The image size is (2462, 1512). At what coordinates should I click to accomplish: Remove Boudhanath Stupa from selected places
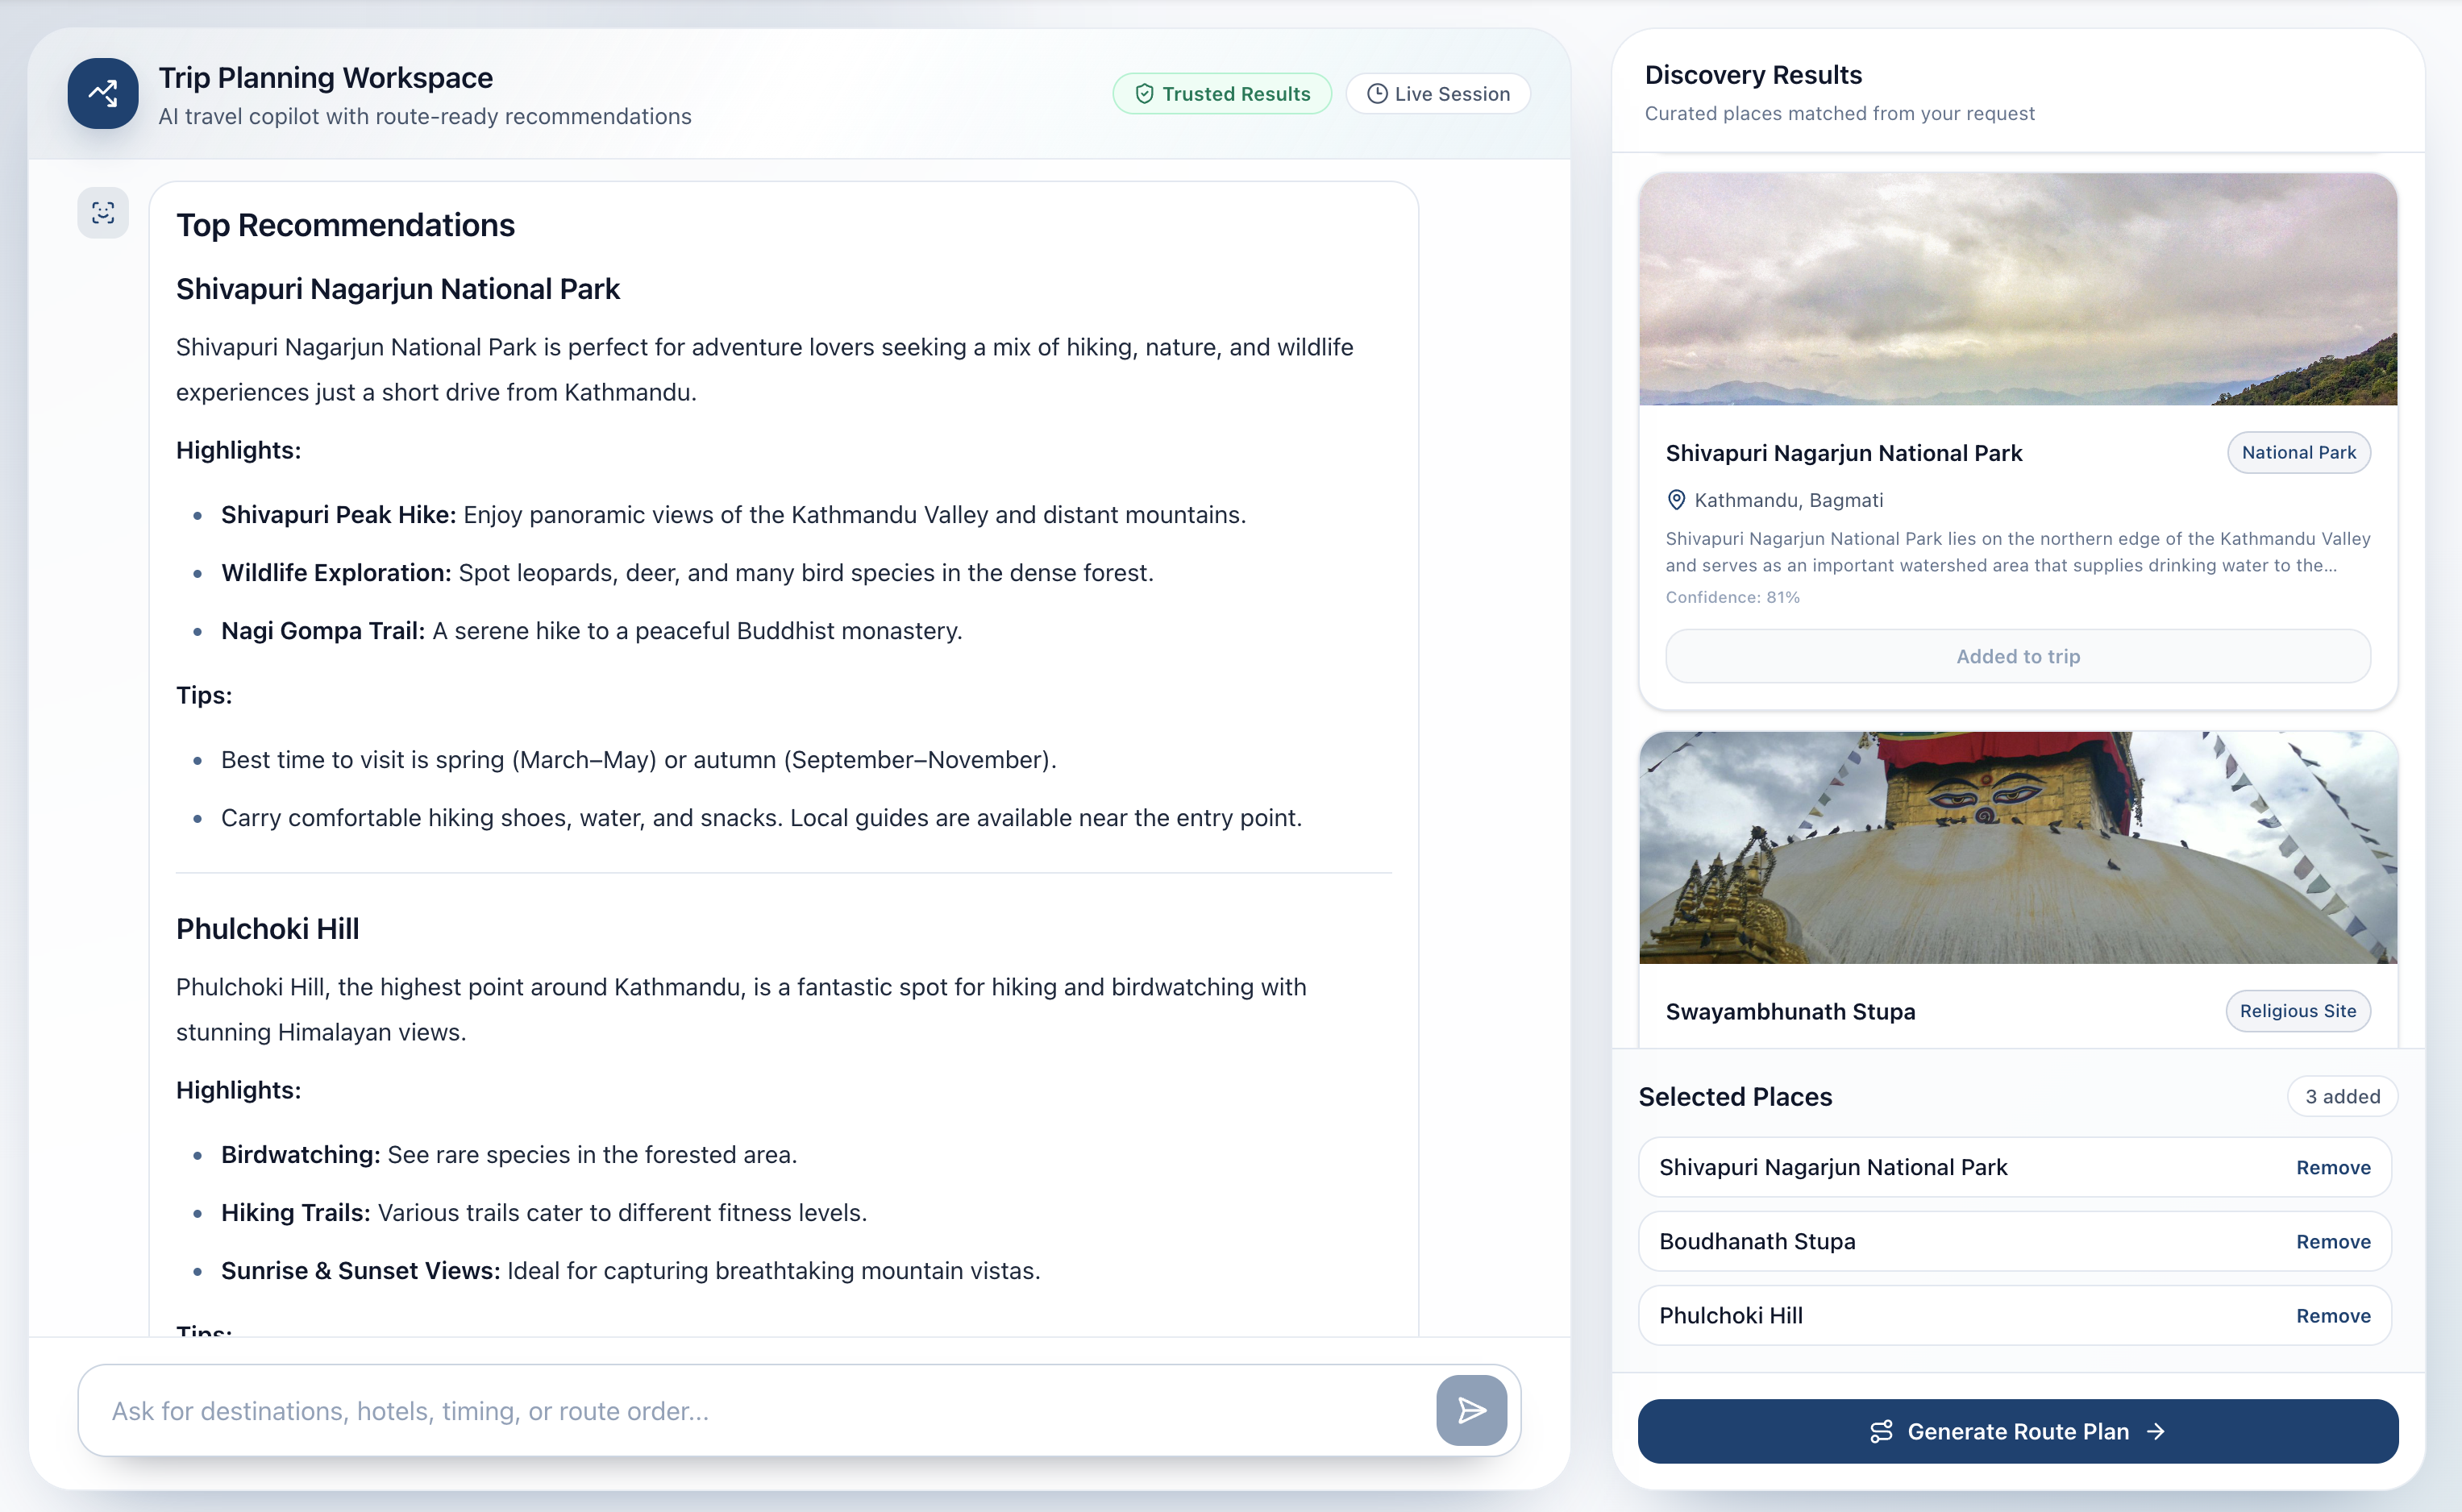pos(2333,1241)
